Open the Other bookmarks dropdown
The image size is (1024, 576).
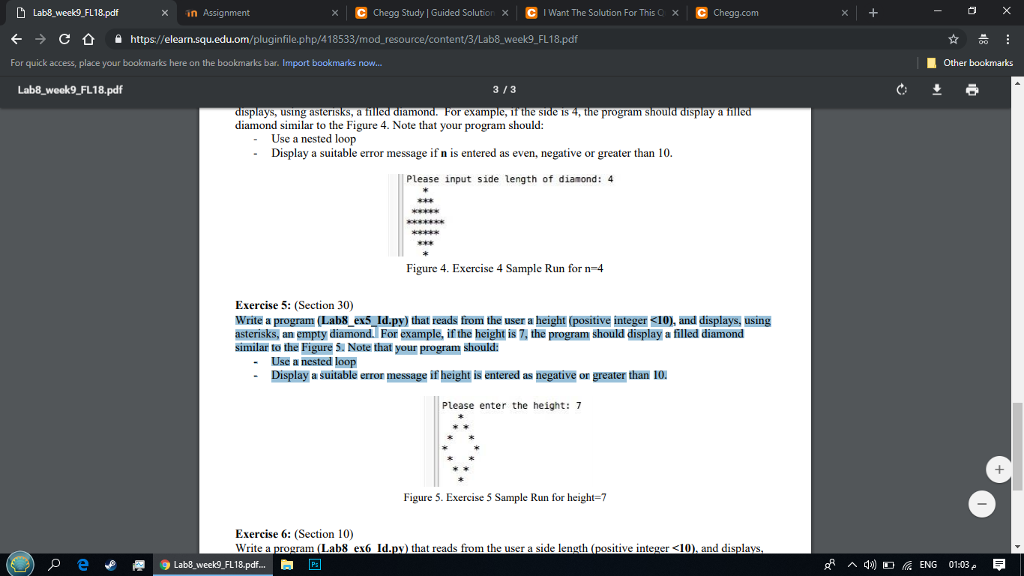coord(975,61)
